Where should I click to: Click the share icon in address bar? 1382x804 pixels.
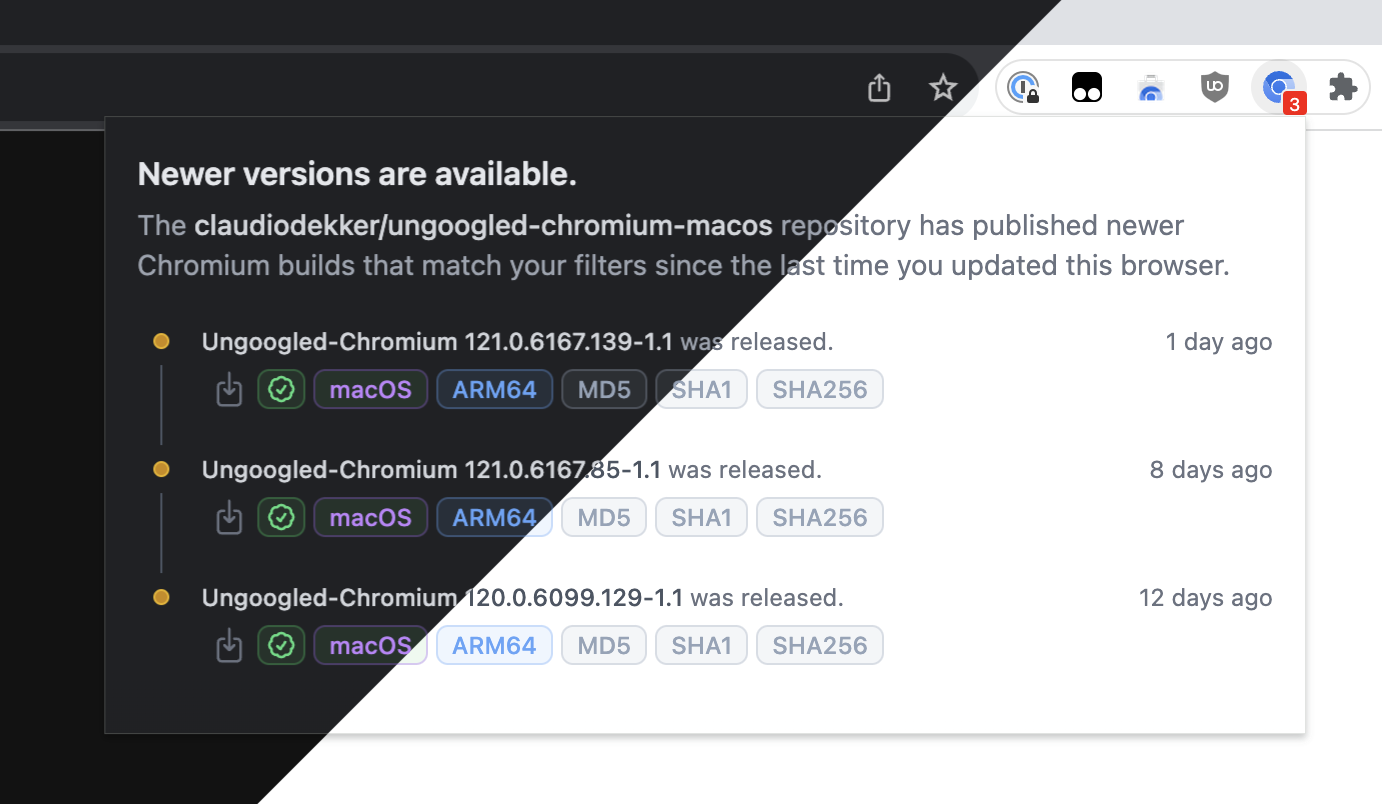[879, 88]
